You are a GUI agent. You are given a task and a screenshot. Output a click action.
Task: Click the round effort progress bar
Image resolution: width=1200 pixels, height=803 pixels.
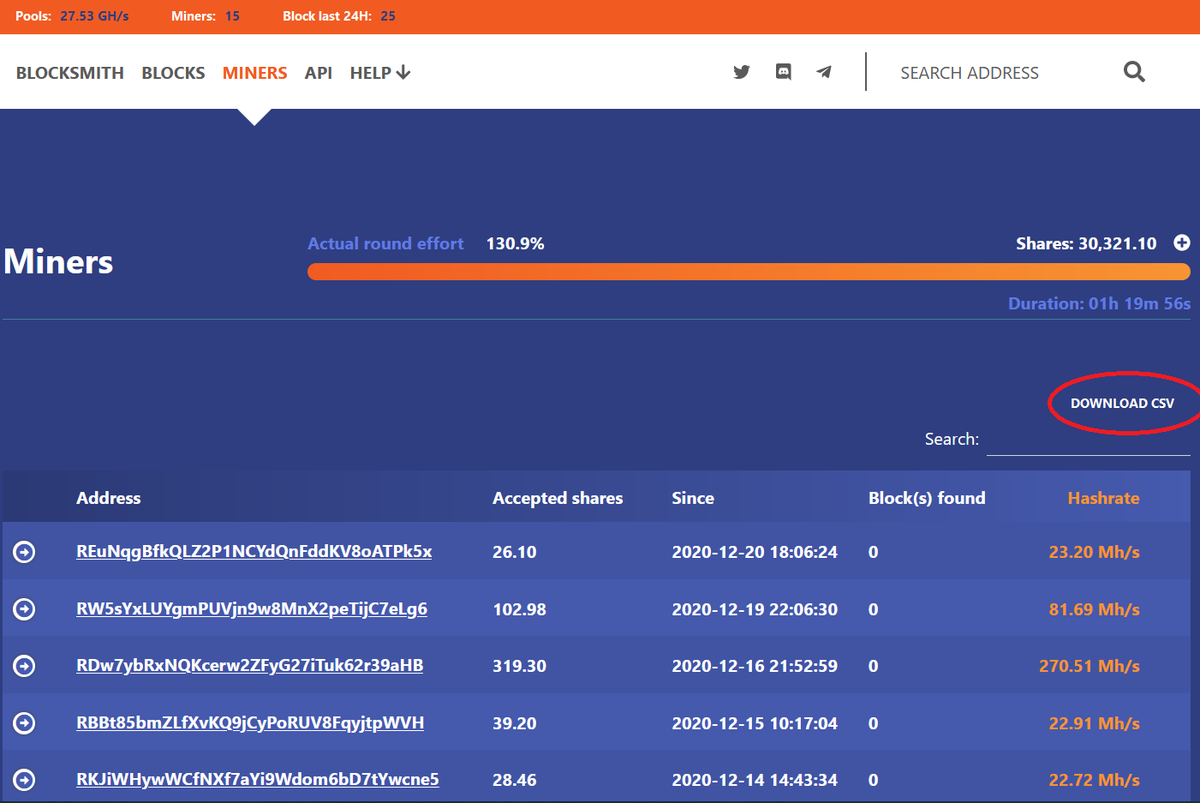(x=748, y=271)
